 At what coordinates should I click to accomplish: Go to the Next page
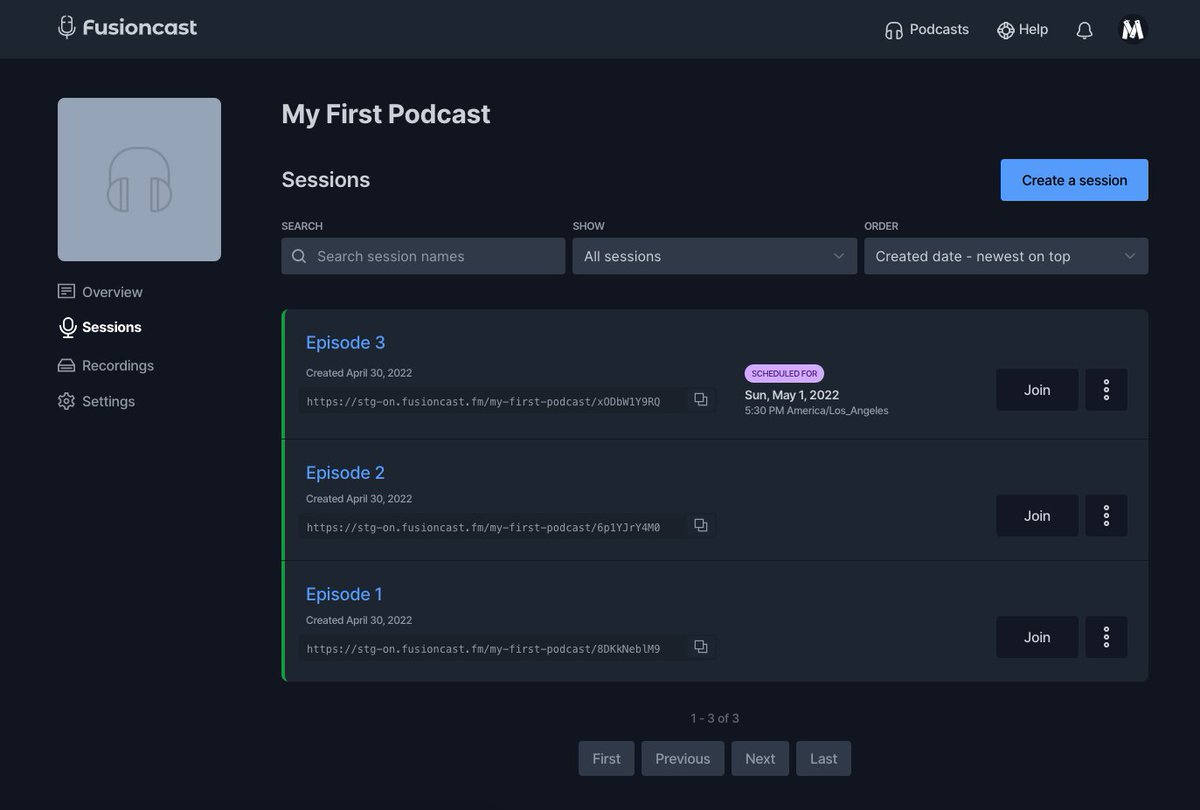(760, 758)
